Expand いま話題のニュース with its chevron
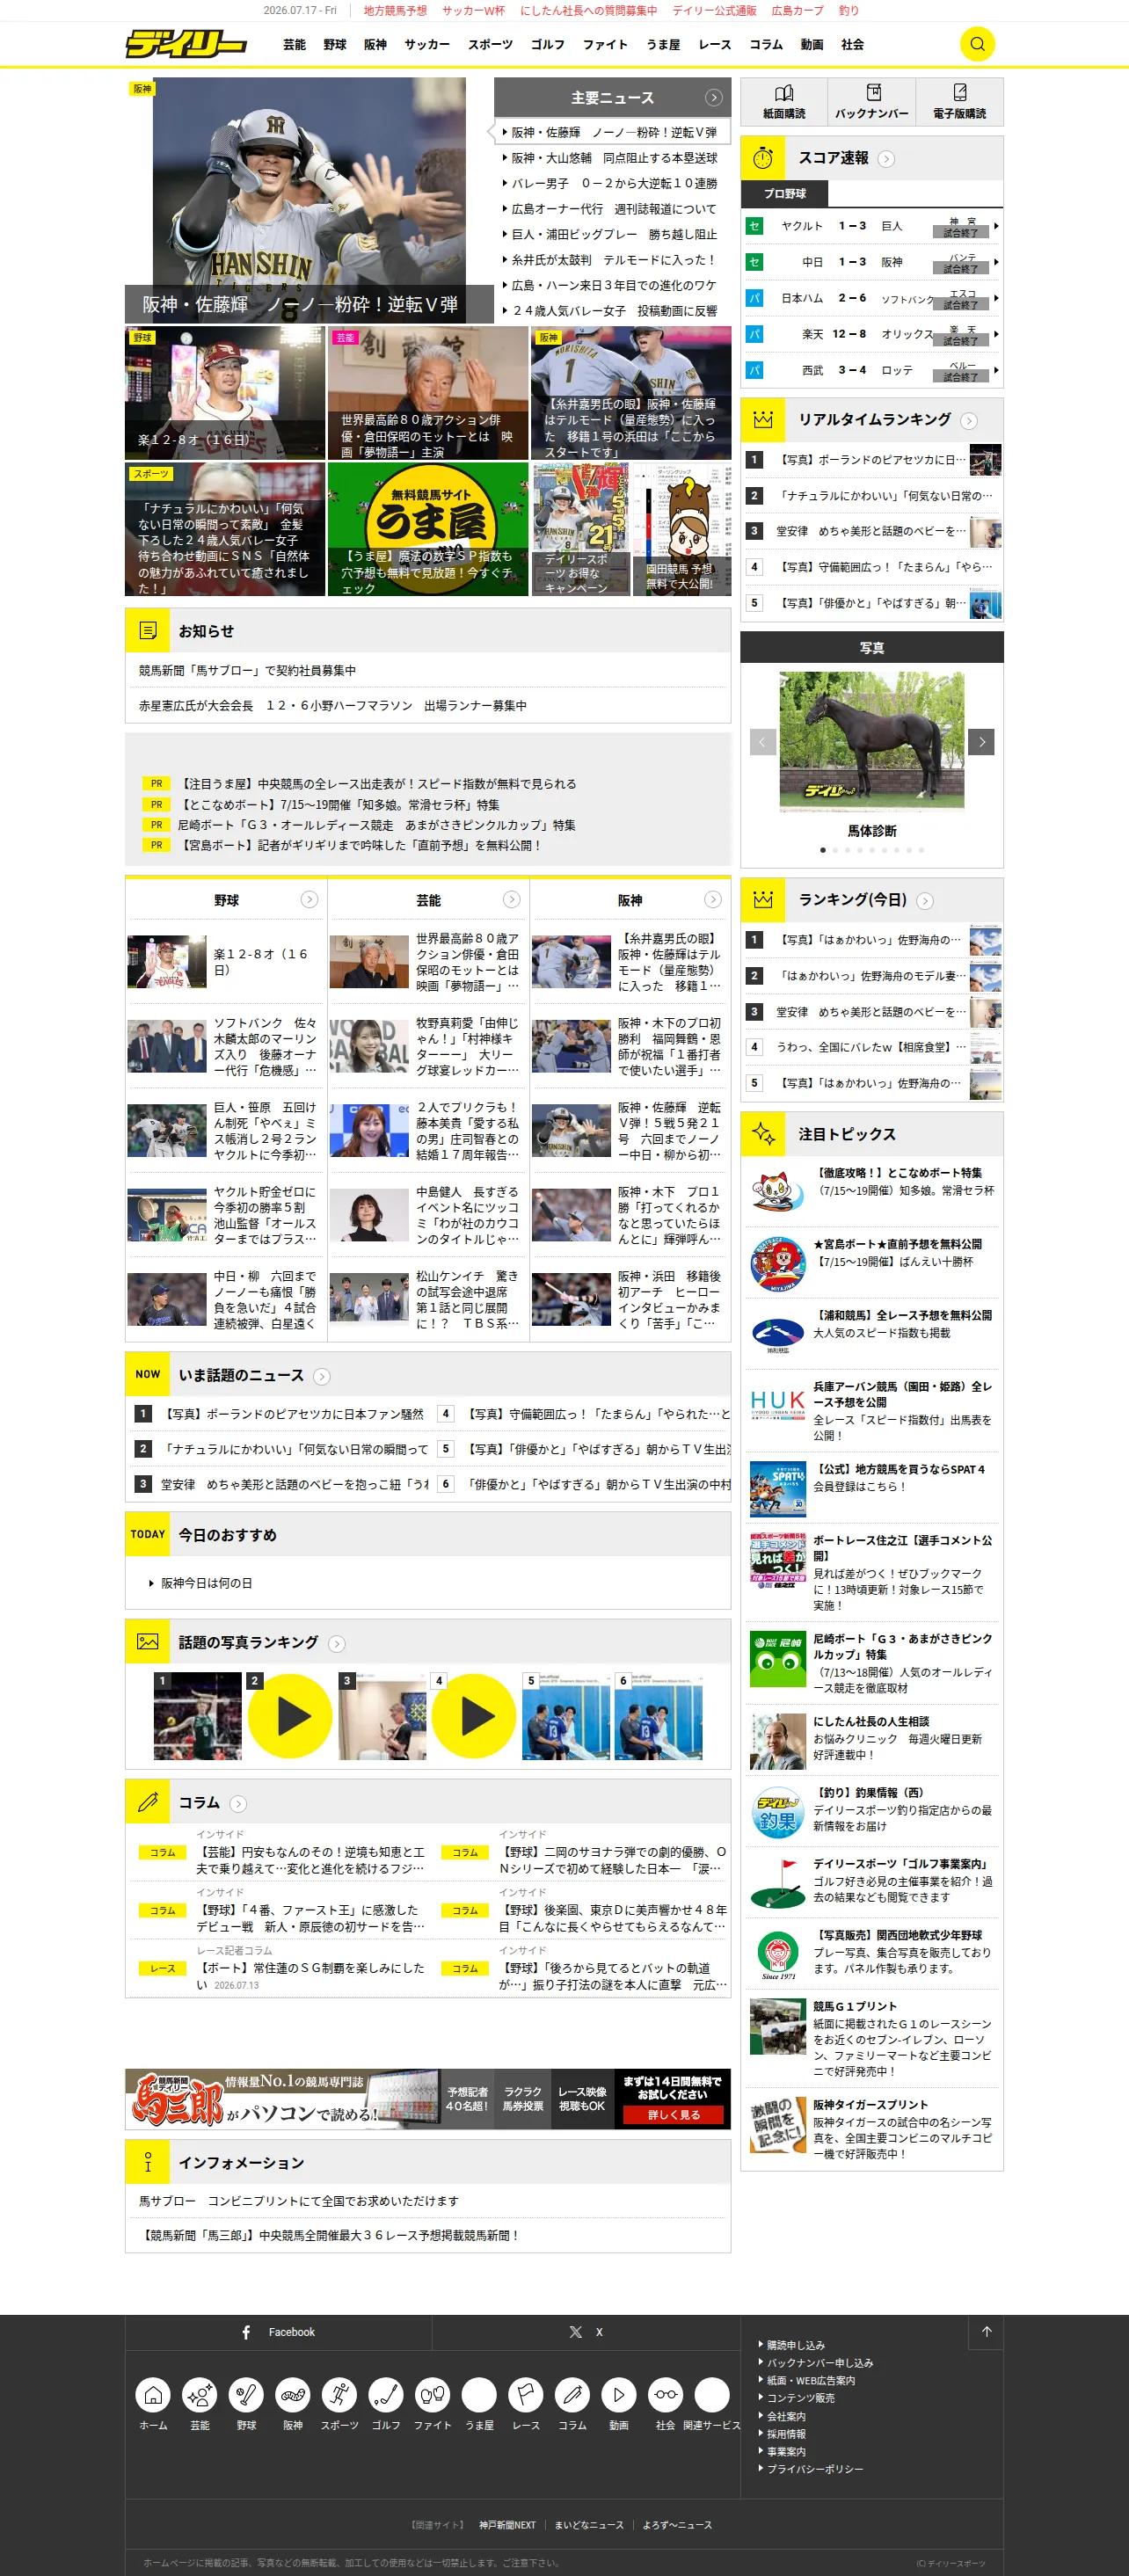 321,1377
